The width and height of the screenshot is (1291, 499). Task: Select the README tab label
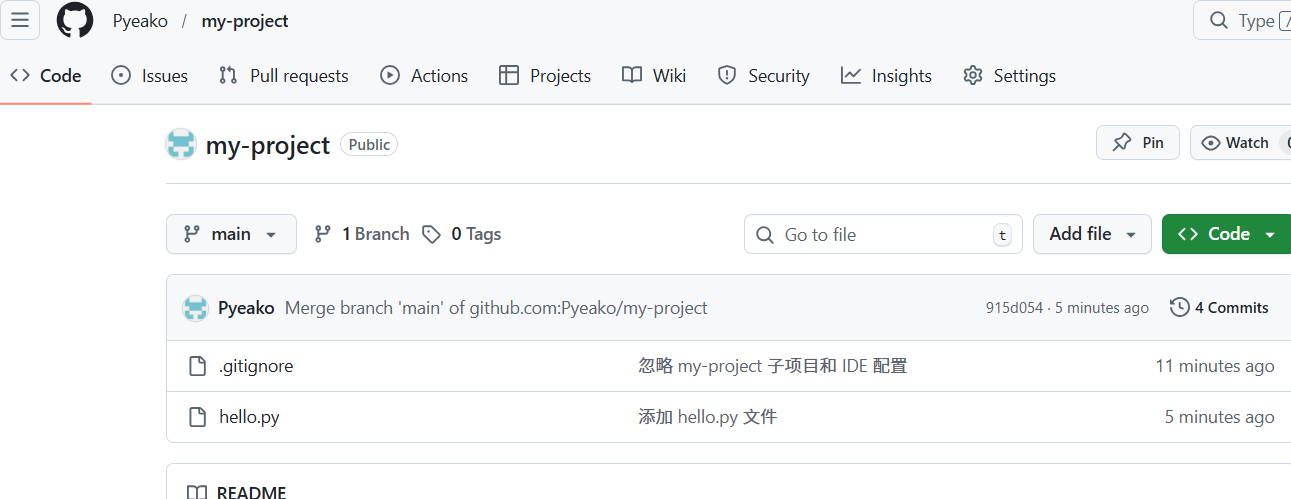(x=251, y=492)
